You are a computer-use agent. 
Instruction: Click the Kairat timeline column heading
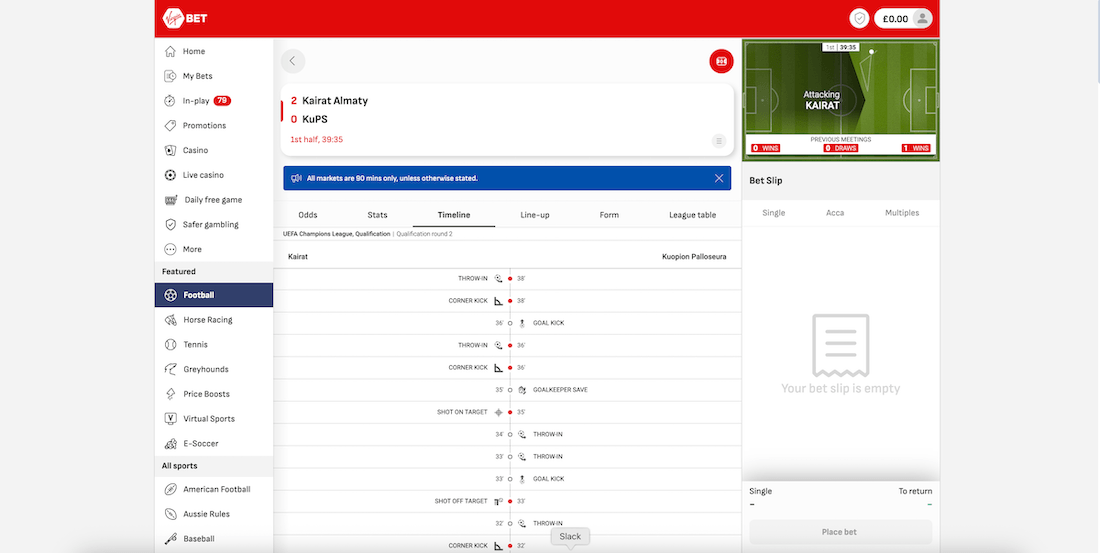pyautogui.click(x=297, y=257)
